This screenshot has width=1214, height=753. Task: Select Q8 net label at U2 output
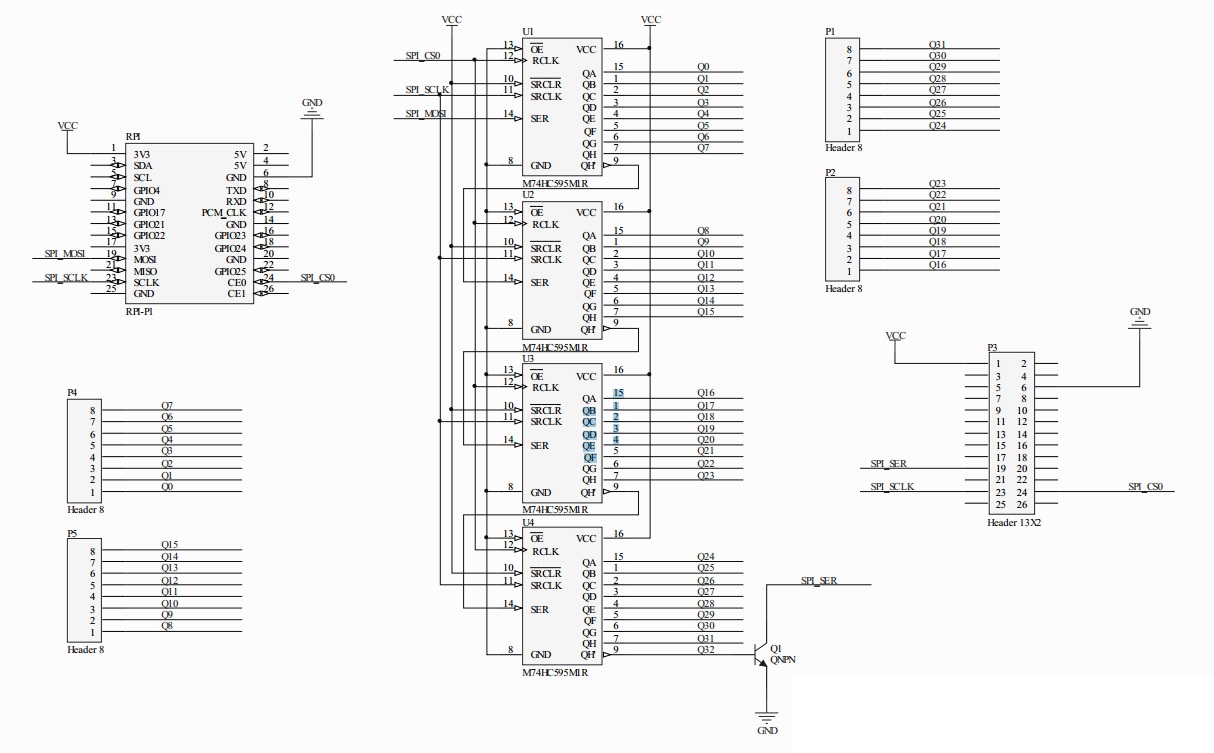pyautogui.click(x=704, y=230)
